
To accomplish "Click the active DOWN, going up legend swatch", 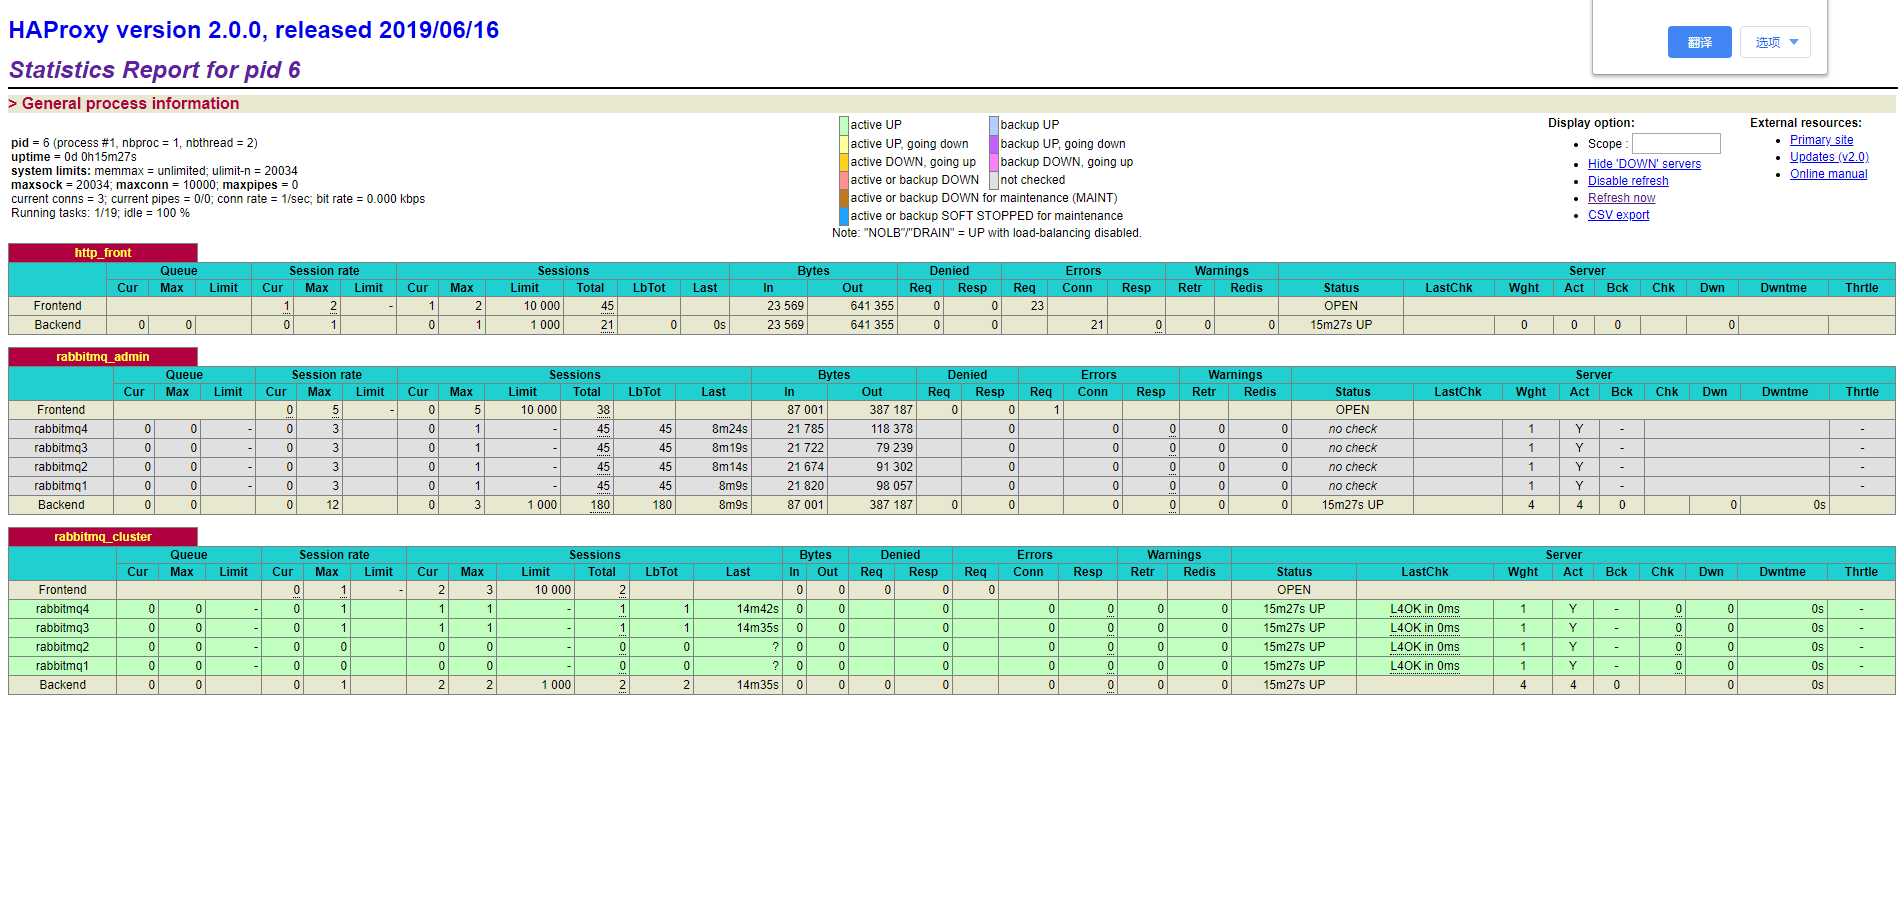I will [x=843, y=161].
